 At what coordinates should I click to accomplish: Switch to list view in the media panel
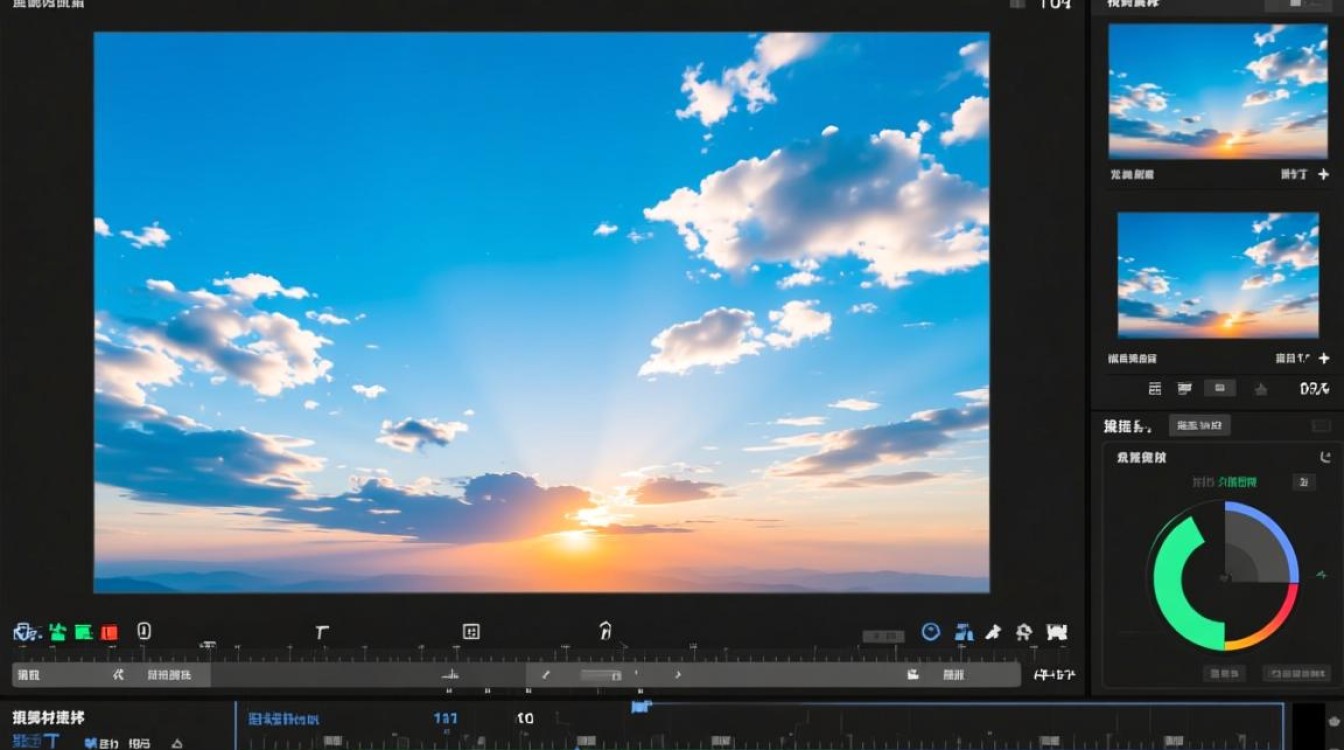pyautogui.click(x=1182, y=388)
